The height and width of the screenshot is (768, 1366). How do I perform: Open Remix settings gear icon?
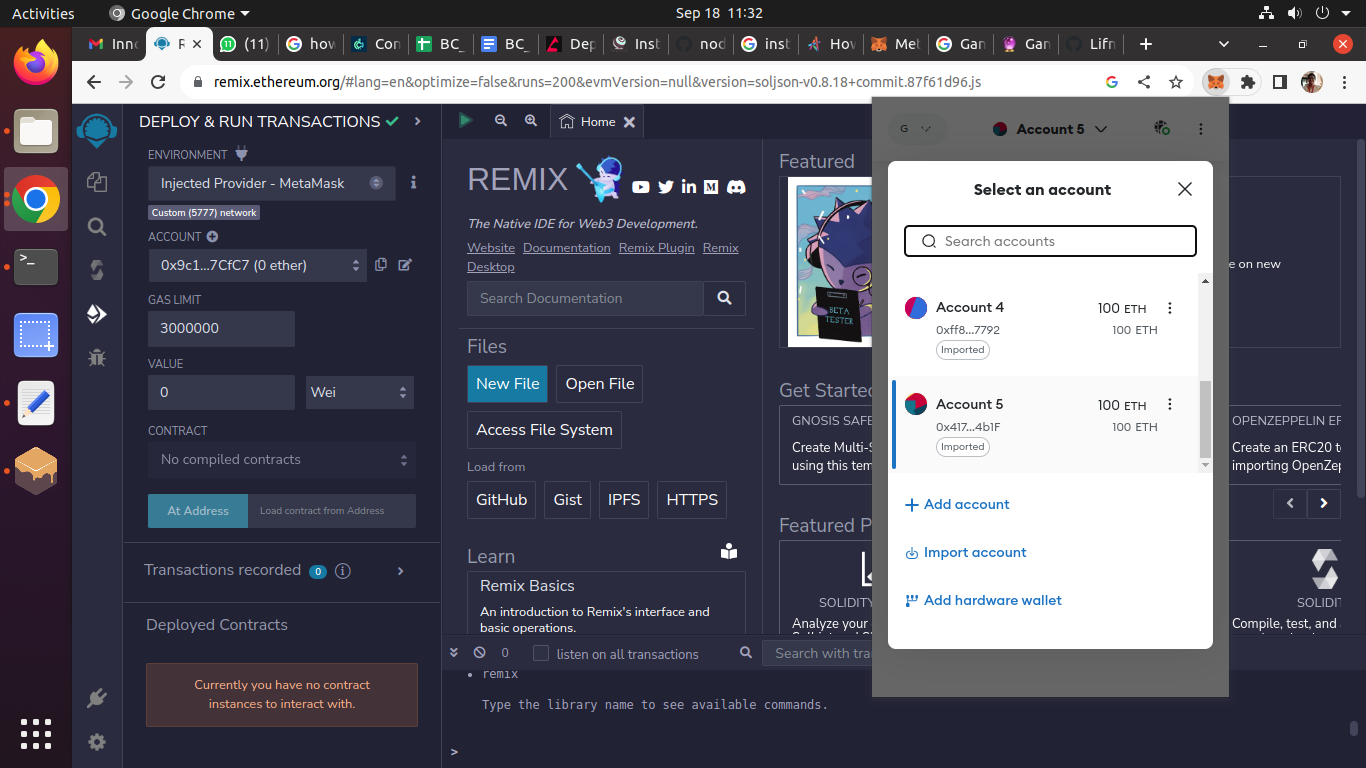point(97,742)
